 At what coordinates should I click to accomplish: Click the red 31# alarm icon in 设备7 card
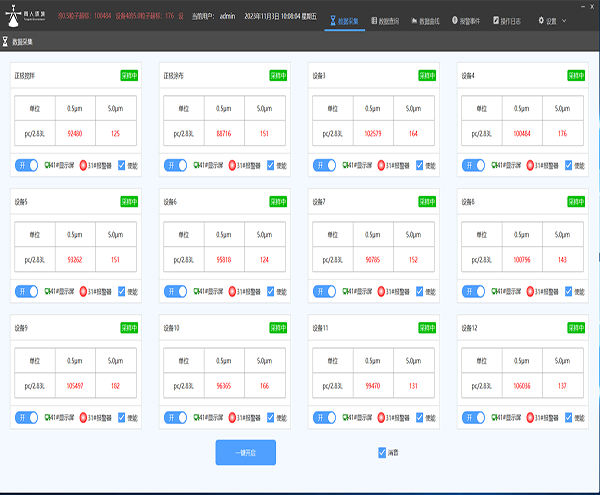pos(381,291)
